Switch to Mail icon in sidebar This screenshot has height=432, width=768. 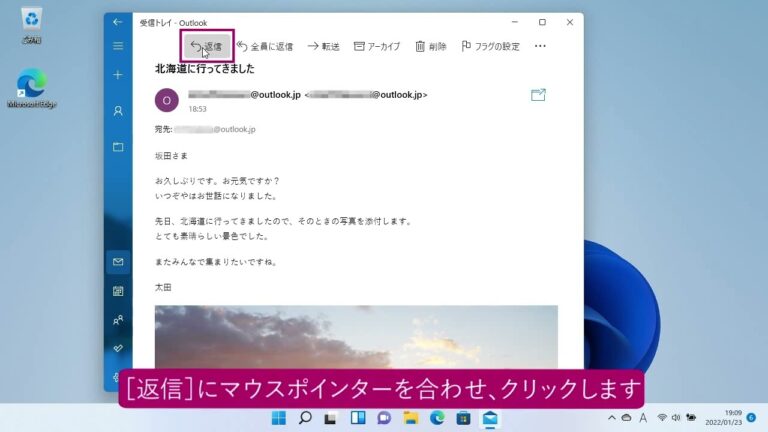118,262
